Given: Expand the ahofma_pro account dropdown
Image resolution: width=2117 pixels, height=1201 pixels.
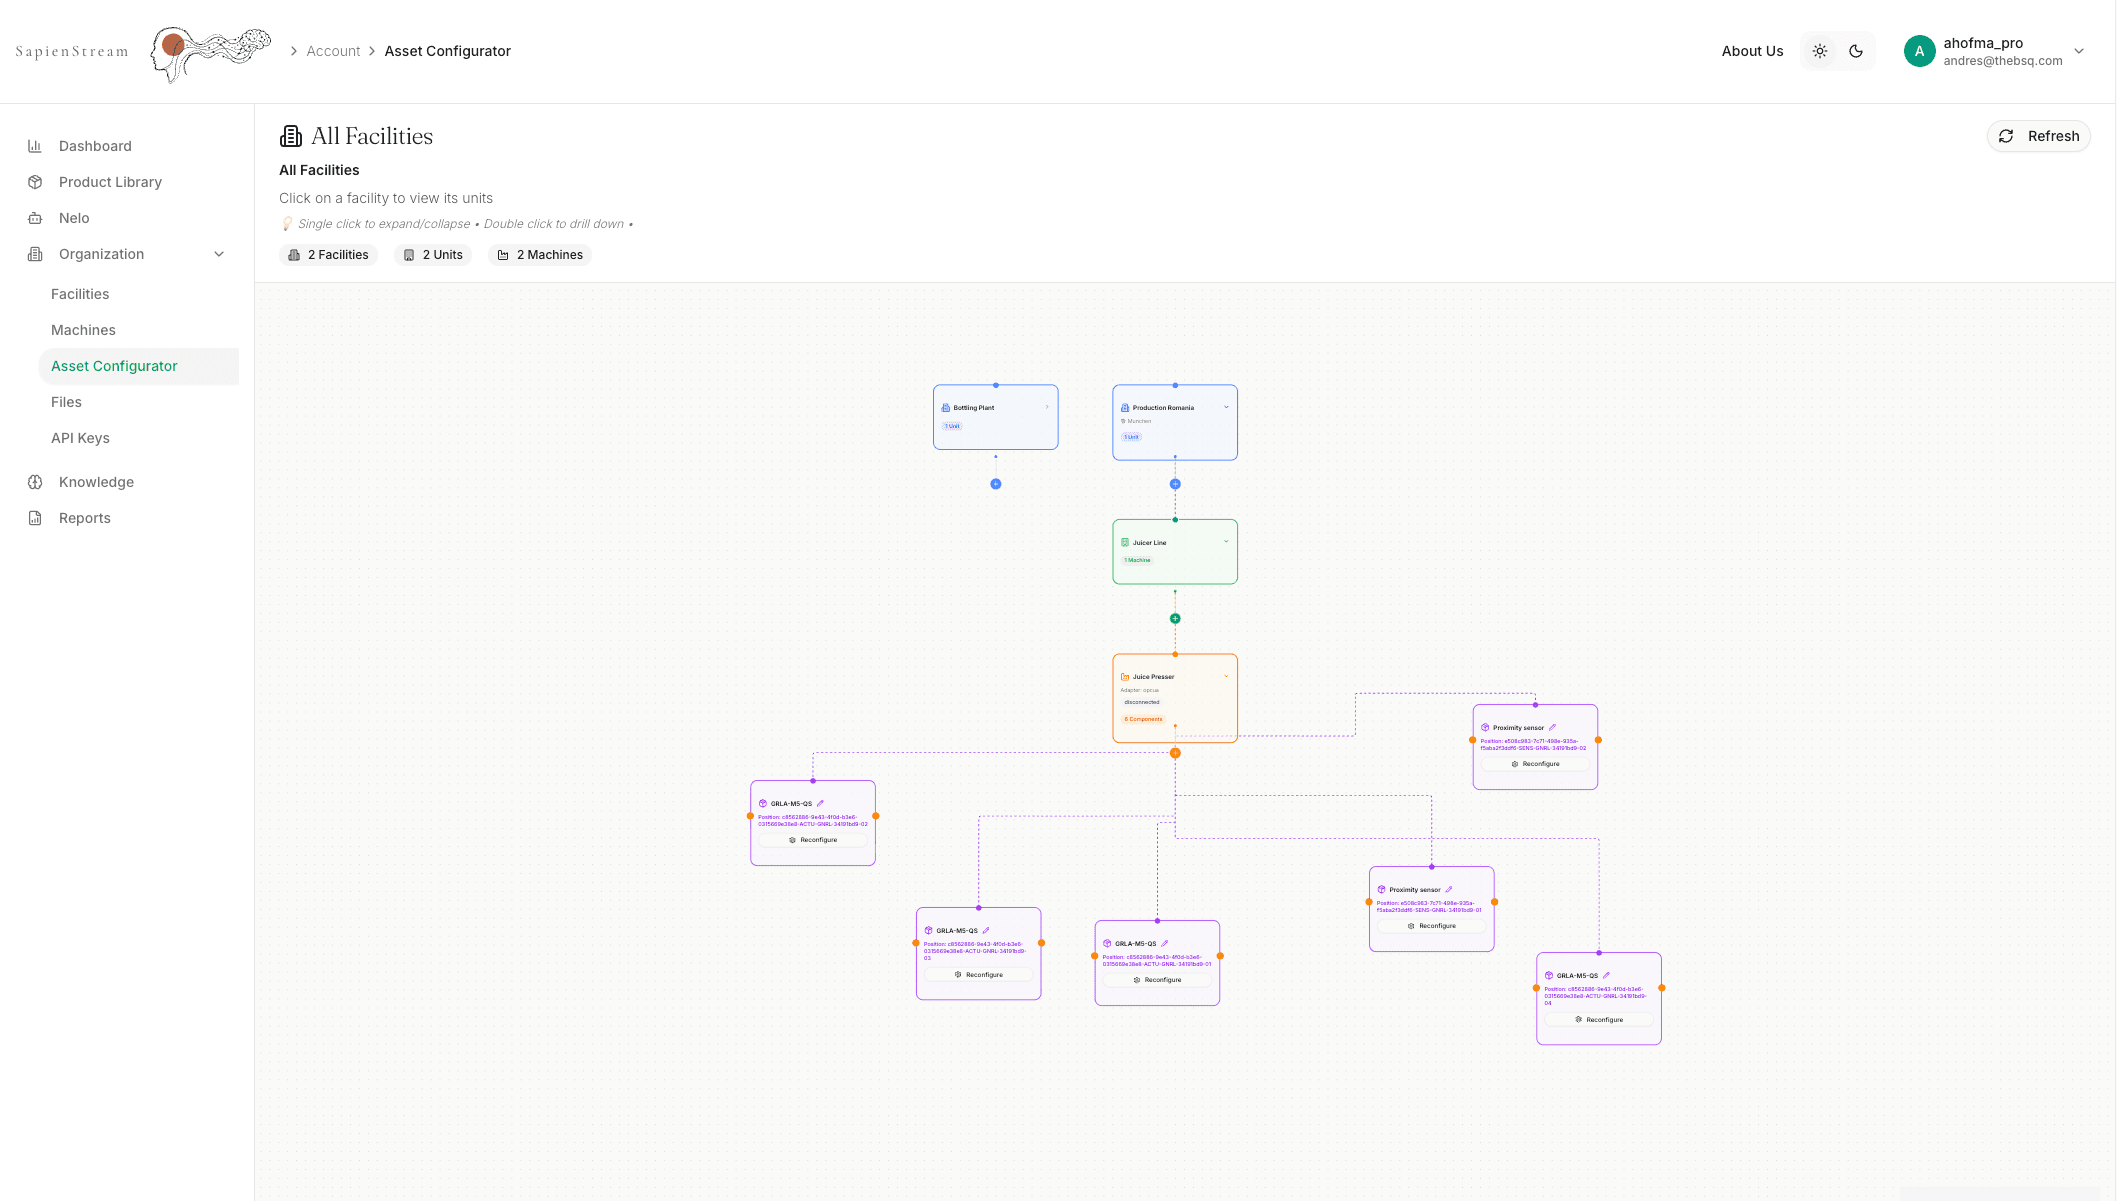Looking at the screenshot, I should pos(2081,51).
